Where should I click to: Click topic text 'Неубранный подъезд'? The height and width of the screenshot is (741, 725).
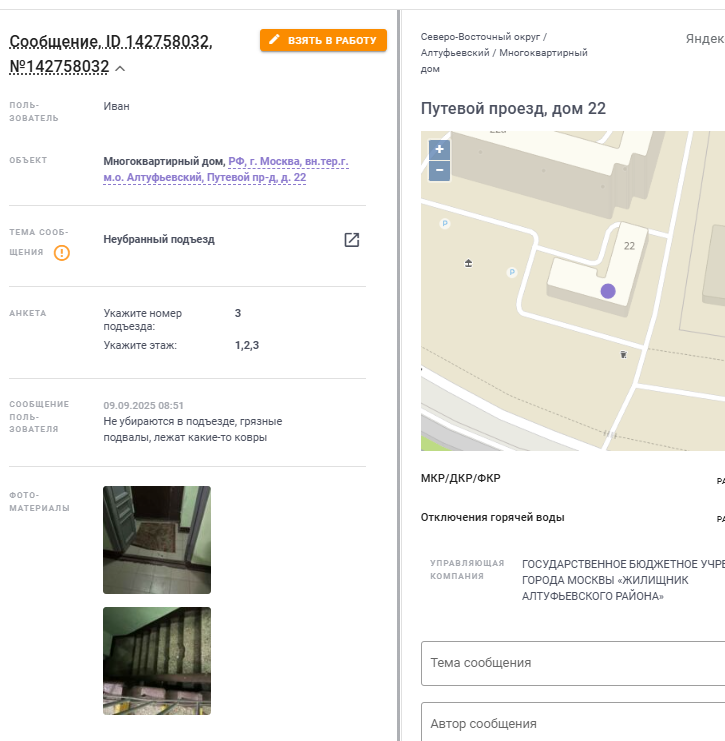tap(159, 240)
